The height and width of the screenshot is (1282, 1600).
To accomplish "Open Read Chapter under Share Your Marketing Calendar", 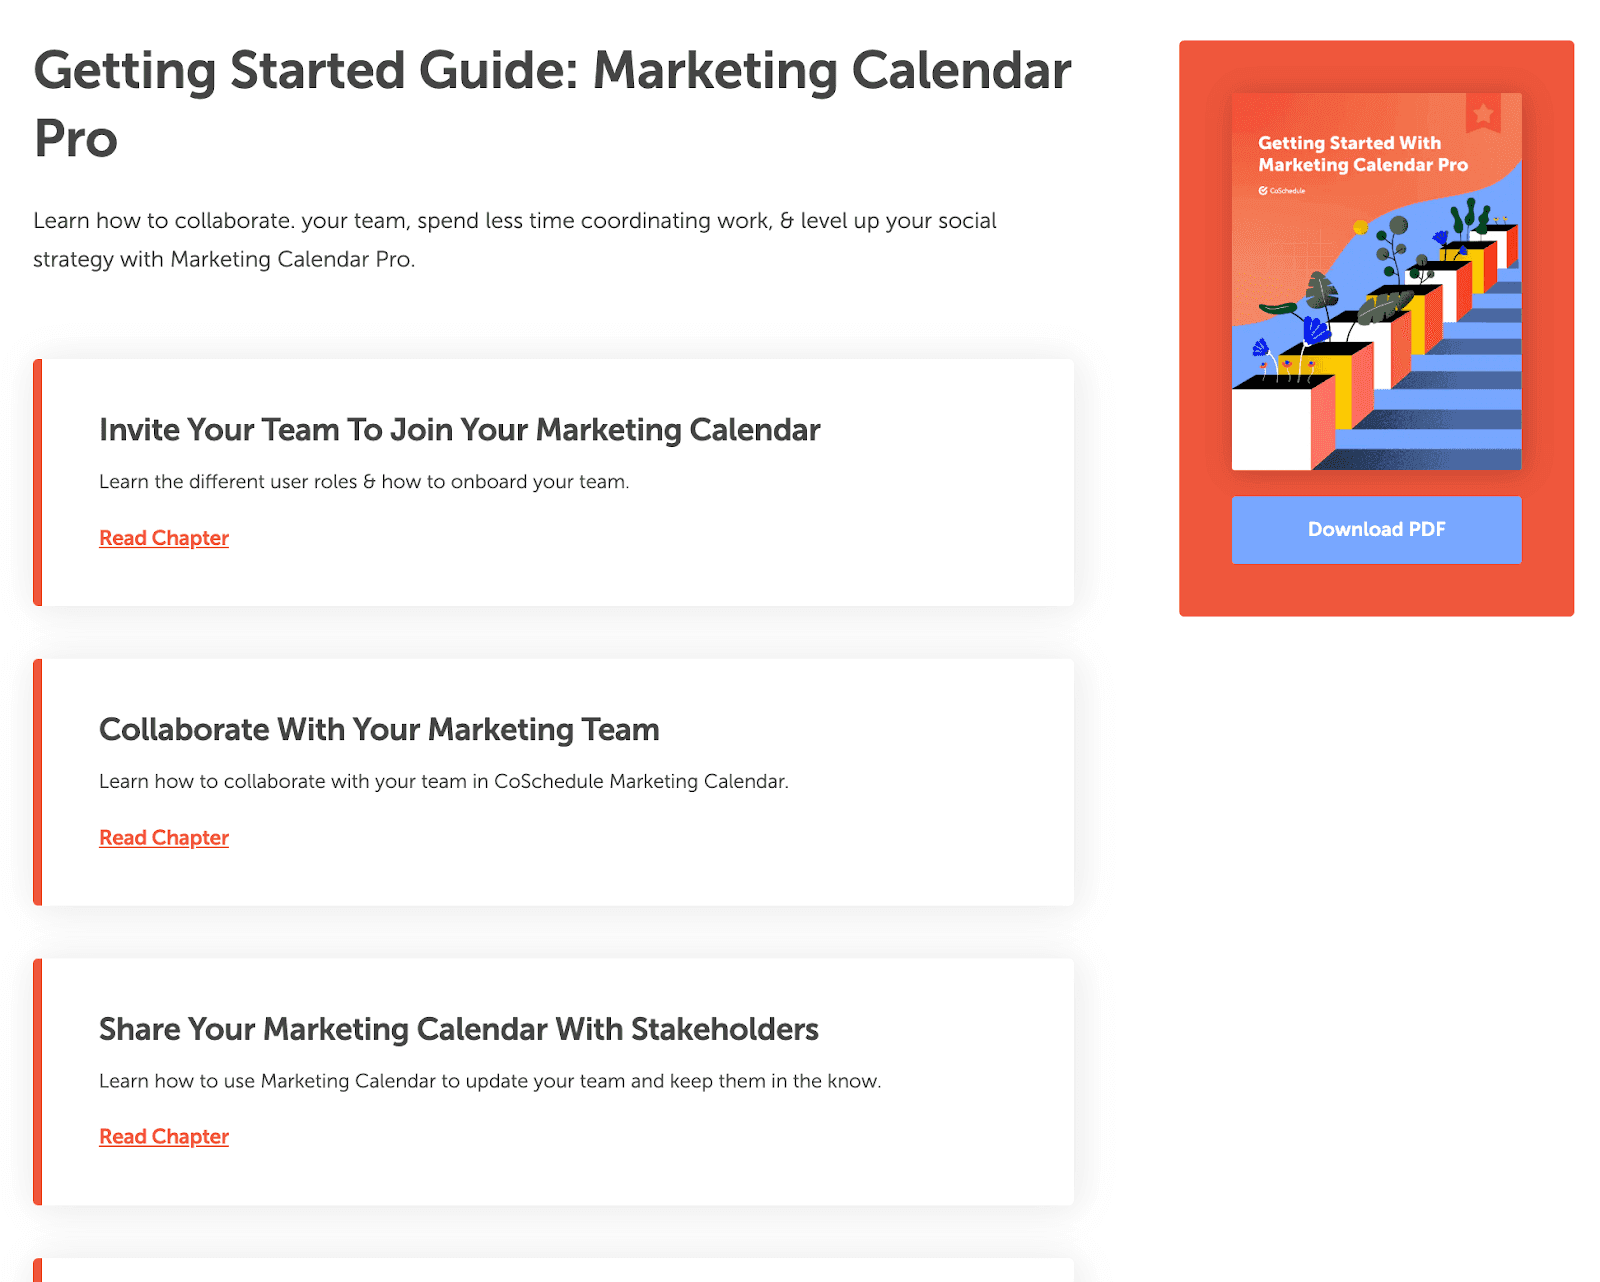I will (x=163, y=1136).
